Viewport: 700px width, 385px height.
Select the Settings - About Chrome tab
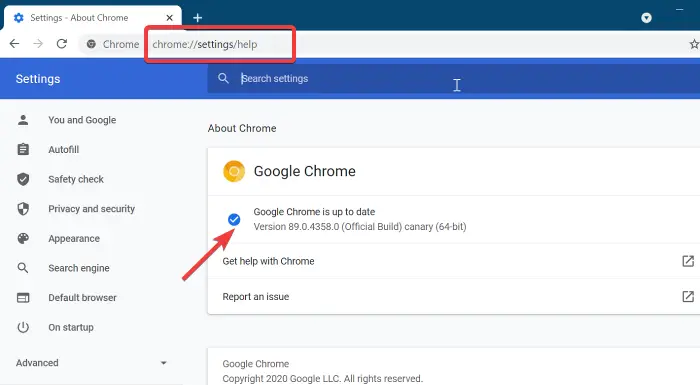coord(93,18)
